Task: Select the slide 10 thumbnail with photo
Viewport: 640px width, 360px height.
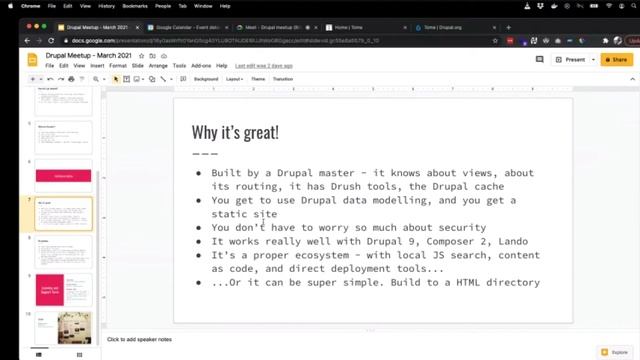Action: 64,328
